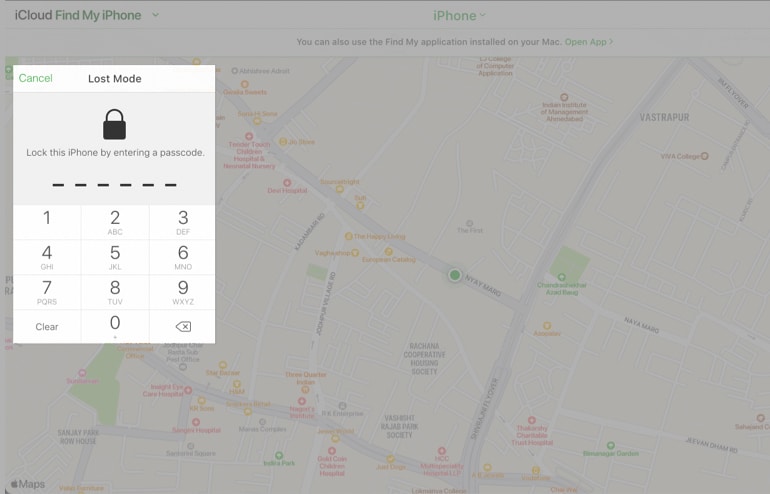
Task: Click The First map marker
Action: (x=469, y=223)
